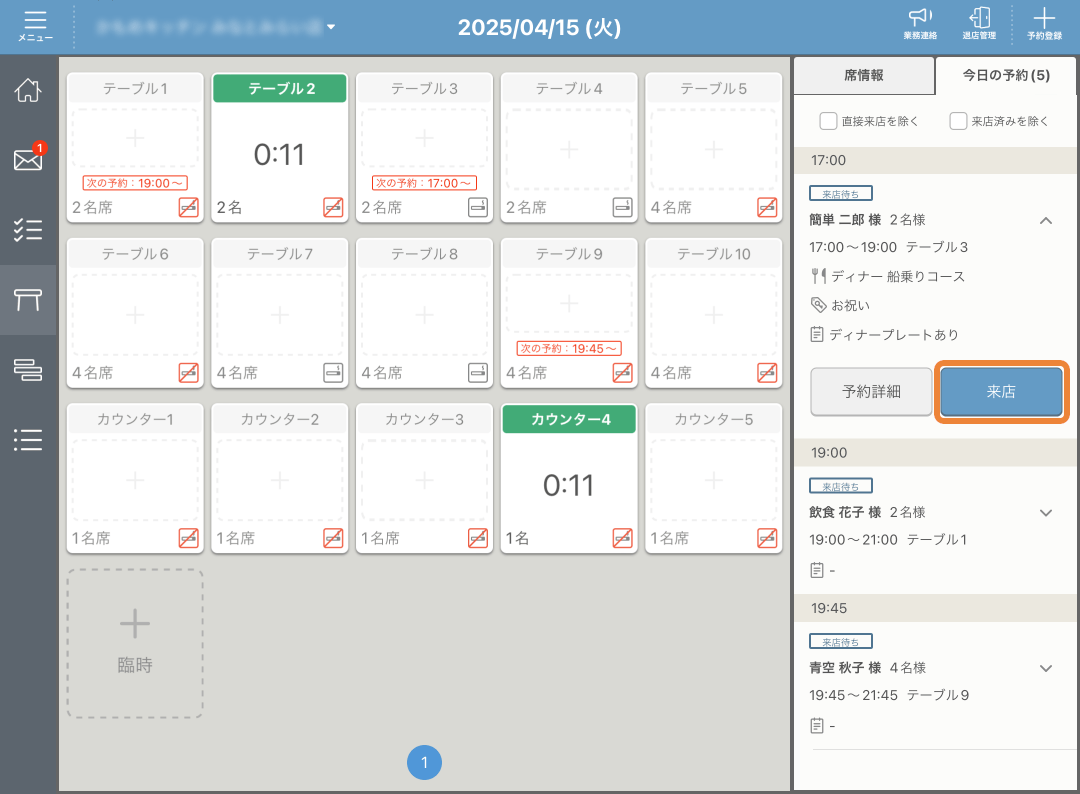Check 直接来店を除く checkbox
The height and width of the screenshot is (794, 1080).
(x=828, y=121)
